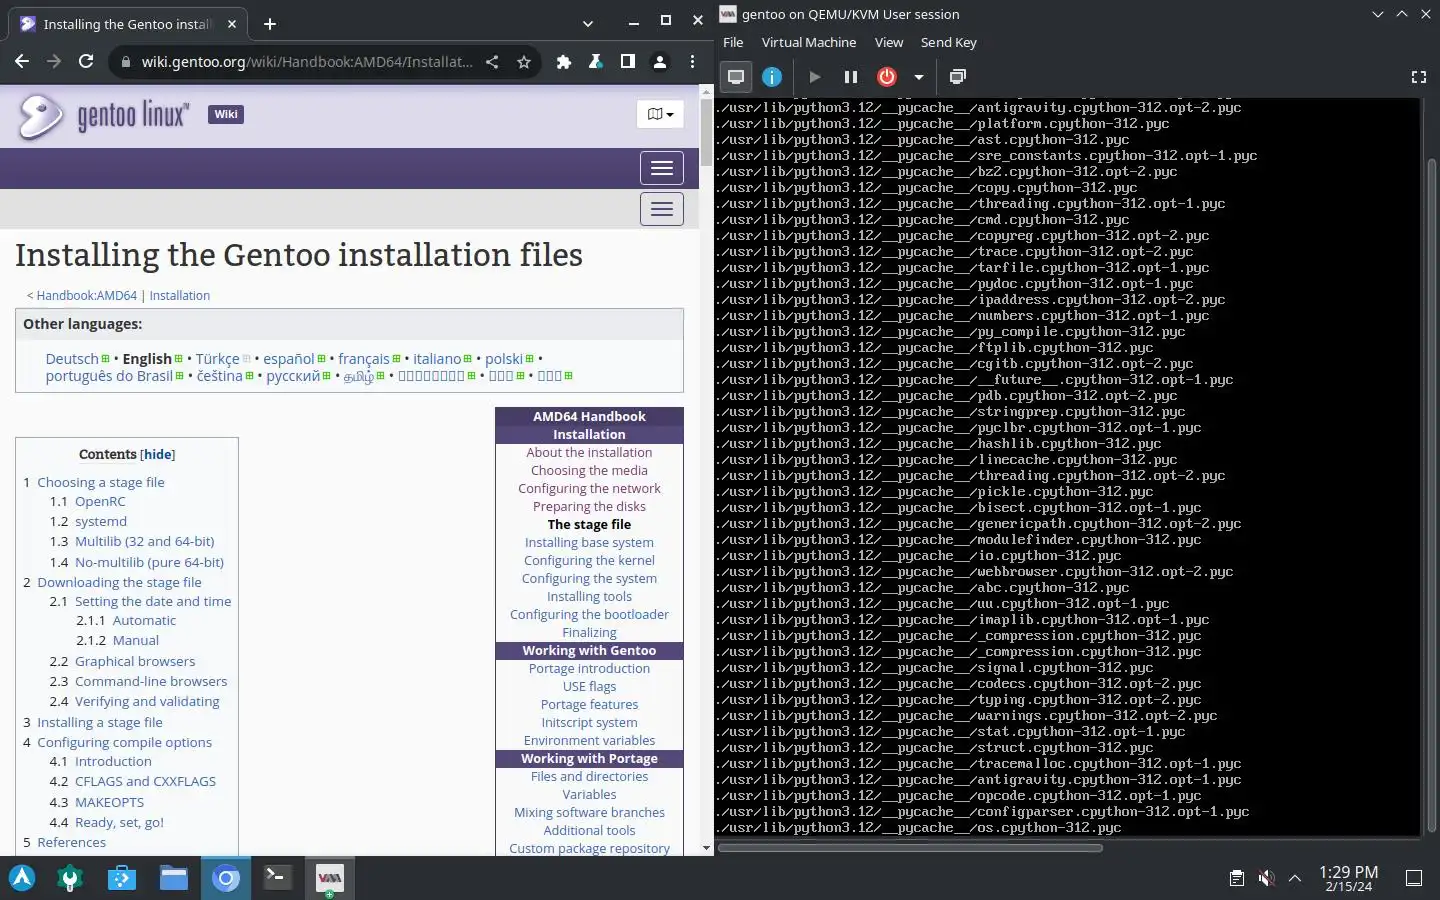Click the show desktop tray button

tap(1414, 878)
